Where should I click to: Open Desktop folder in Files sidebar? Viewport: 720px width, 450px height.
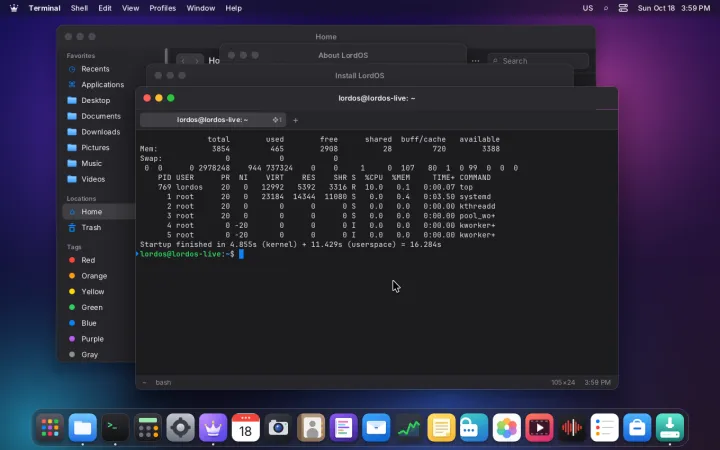click(x=95, y=100)
